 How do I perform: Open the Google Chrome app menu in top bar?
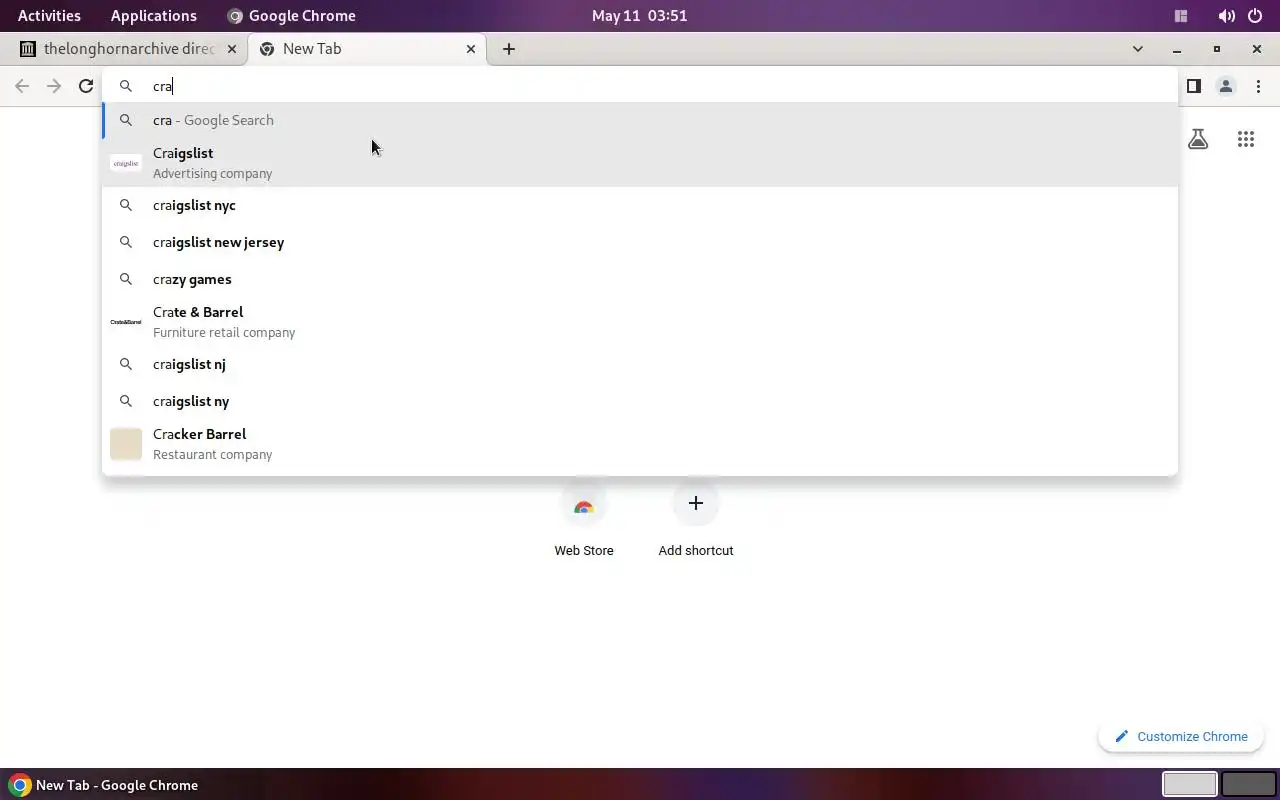coord(291,15)
